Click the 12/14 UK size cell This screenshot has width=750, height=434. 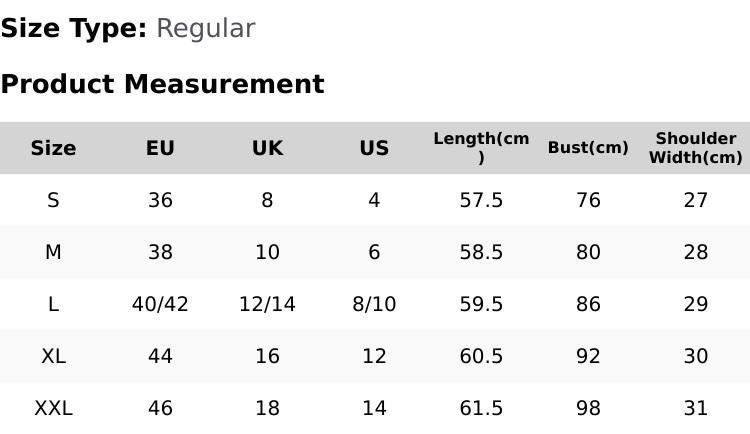pos(267,304)
